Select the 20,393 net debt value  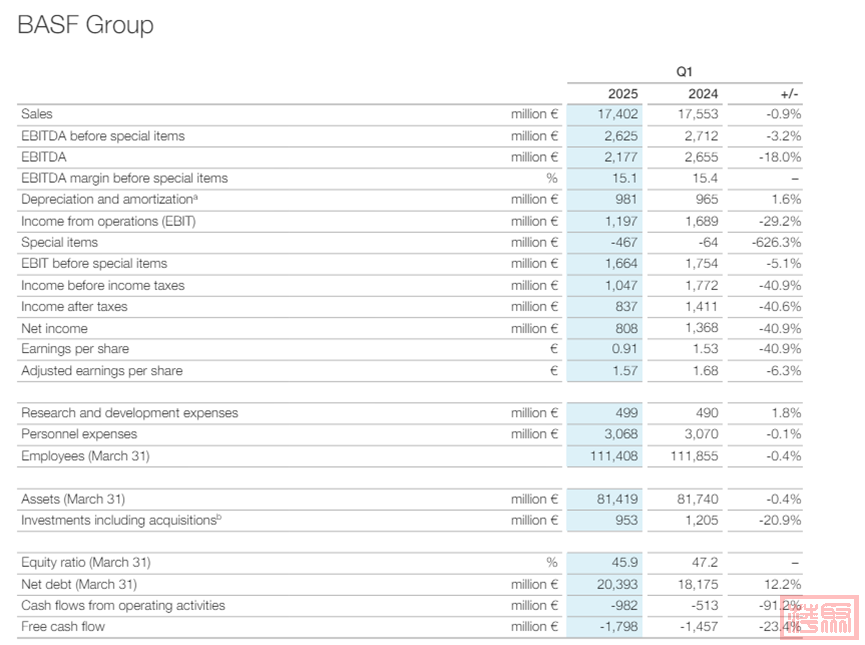point(617,584)
